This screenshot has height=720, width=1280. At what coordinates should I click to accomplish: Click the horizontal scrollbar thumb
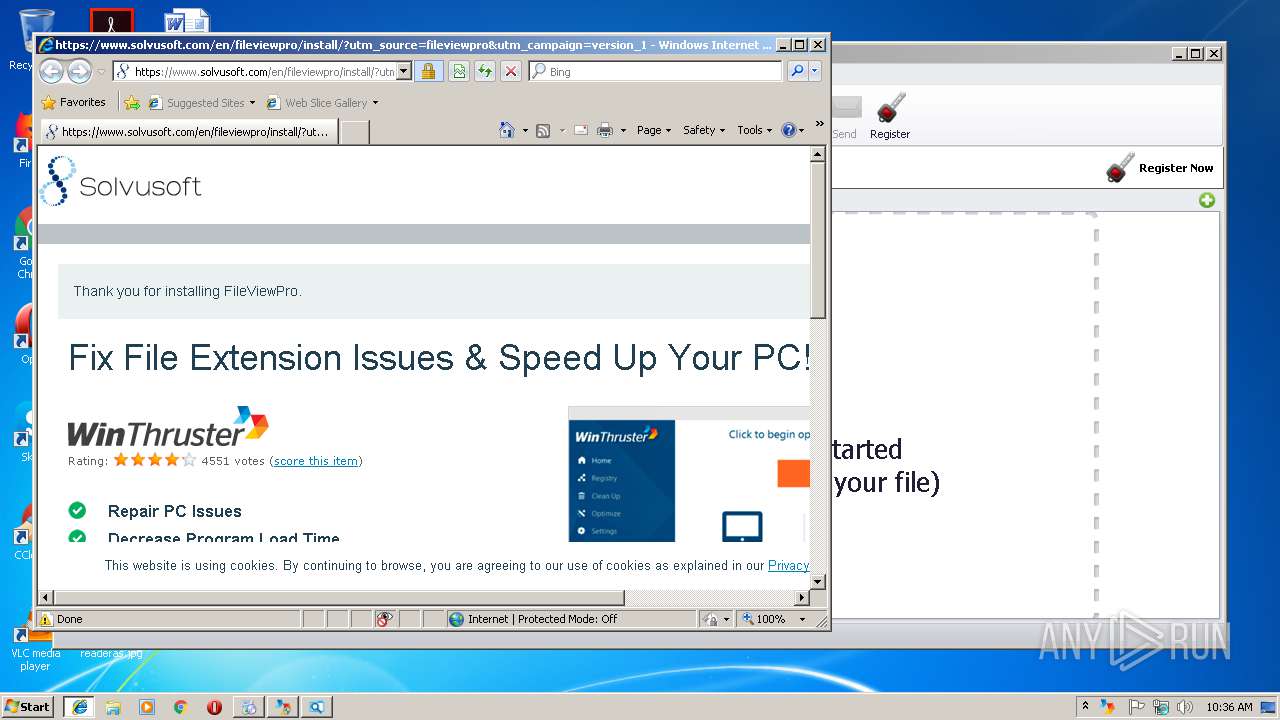click(x=339, y=597)
